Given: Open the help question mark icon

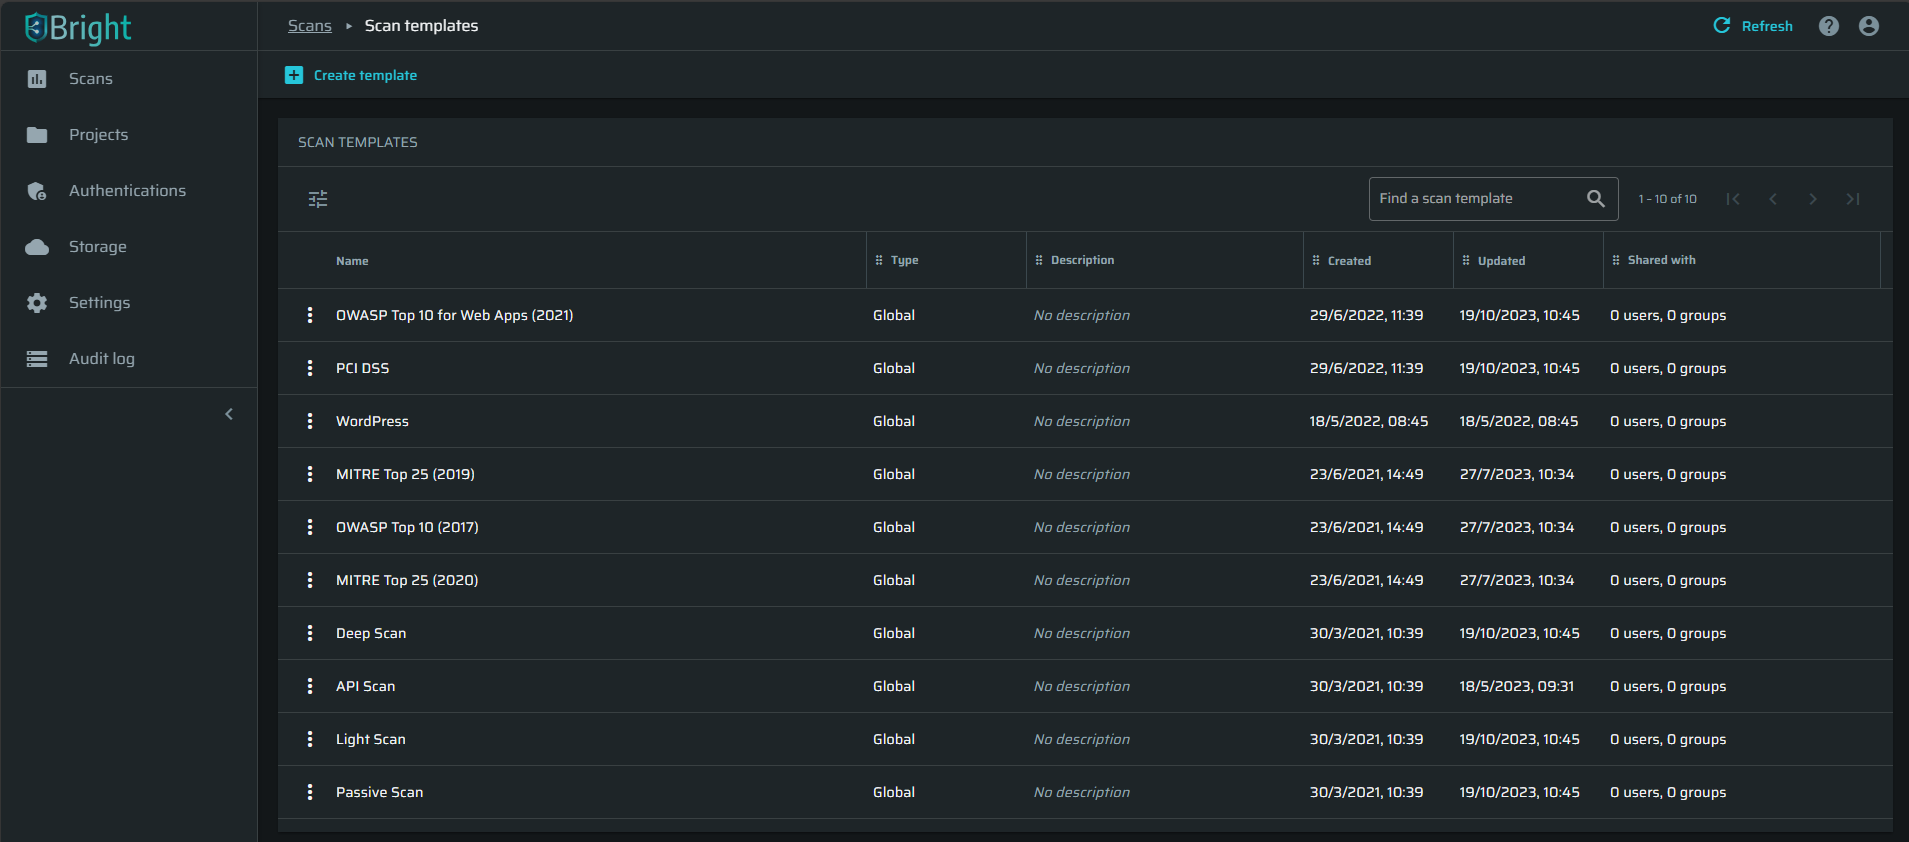Looking at the screenshot, I should click(1829, 26).
